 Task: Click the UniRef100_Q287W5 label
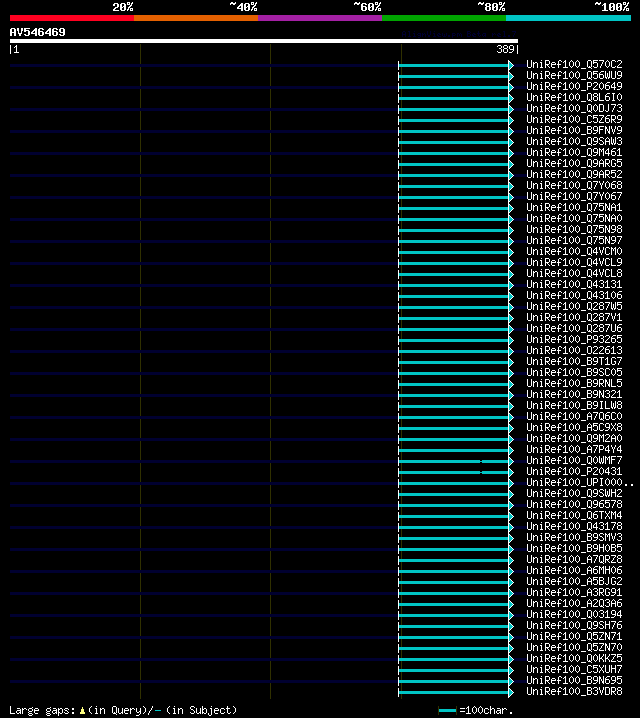[x=574, y=306]
